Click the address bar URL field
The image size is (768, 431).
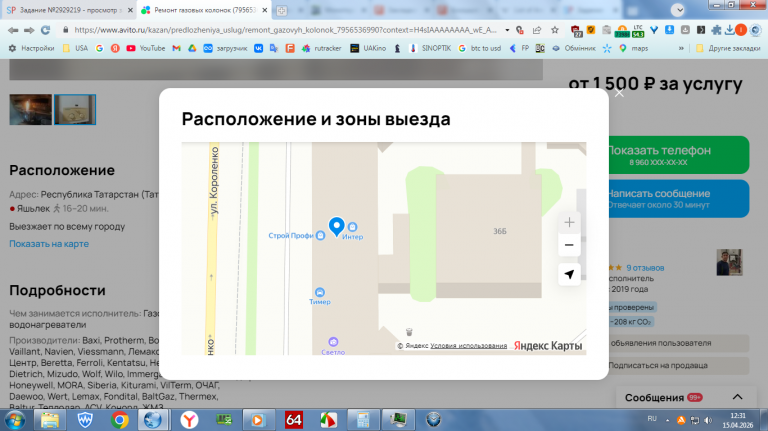point(285,30)
